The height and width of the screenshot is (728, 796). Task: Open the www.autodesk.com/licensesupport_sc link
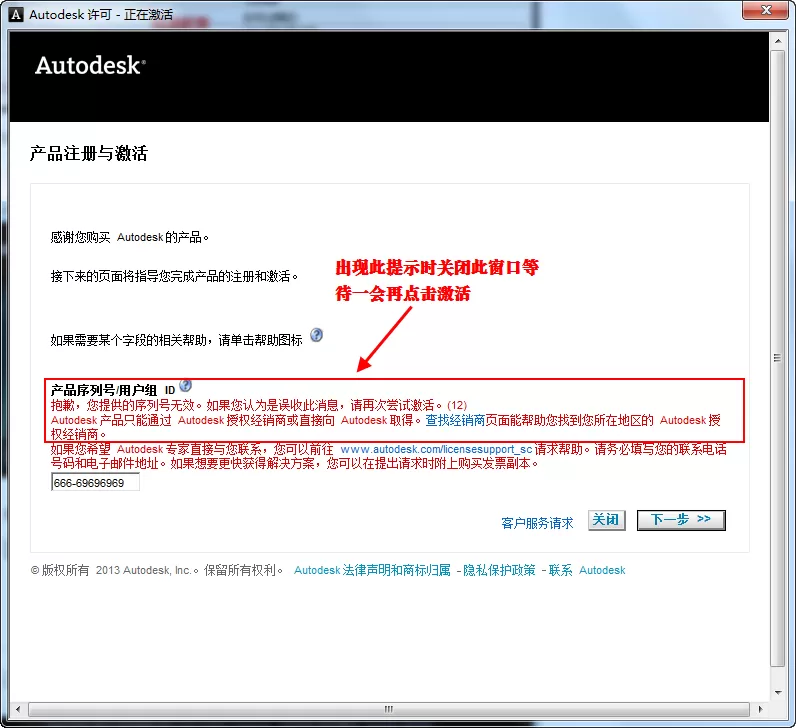tap(436, 449)
